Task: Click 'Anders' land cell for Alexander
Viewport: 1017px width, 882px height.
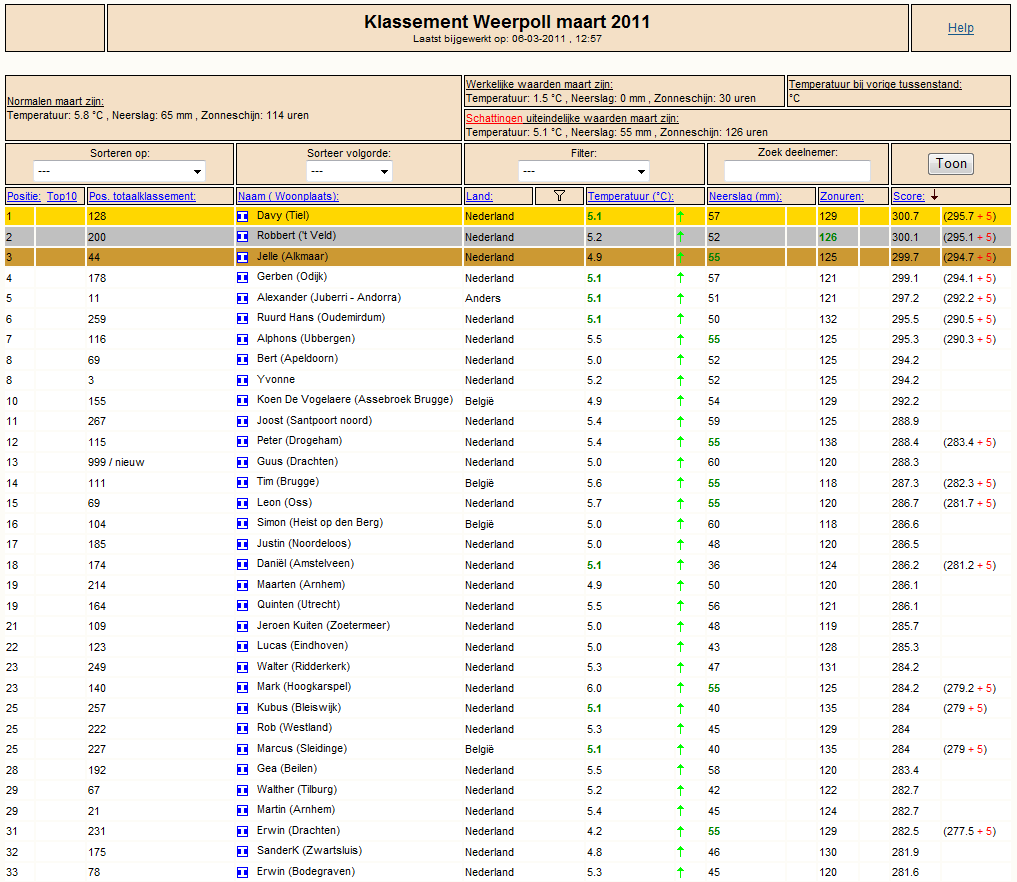Action: (x=483, y=298)
